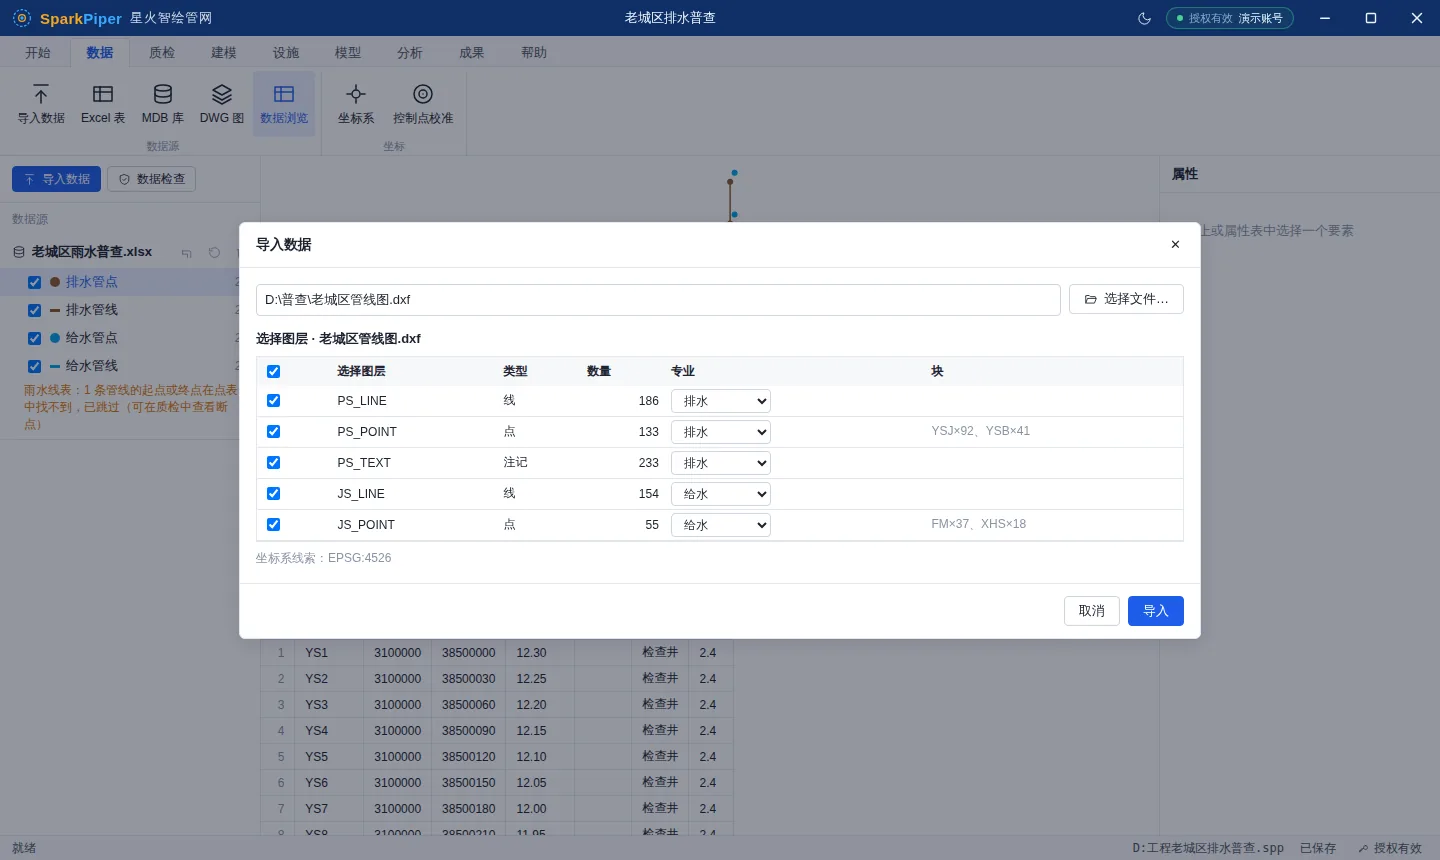Select the YS3 row in attribute table
Viewport: 1440px width, 860px height.
click(497, 705)
